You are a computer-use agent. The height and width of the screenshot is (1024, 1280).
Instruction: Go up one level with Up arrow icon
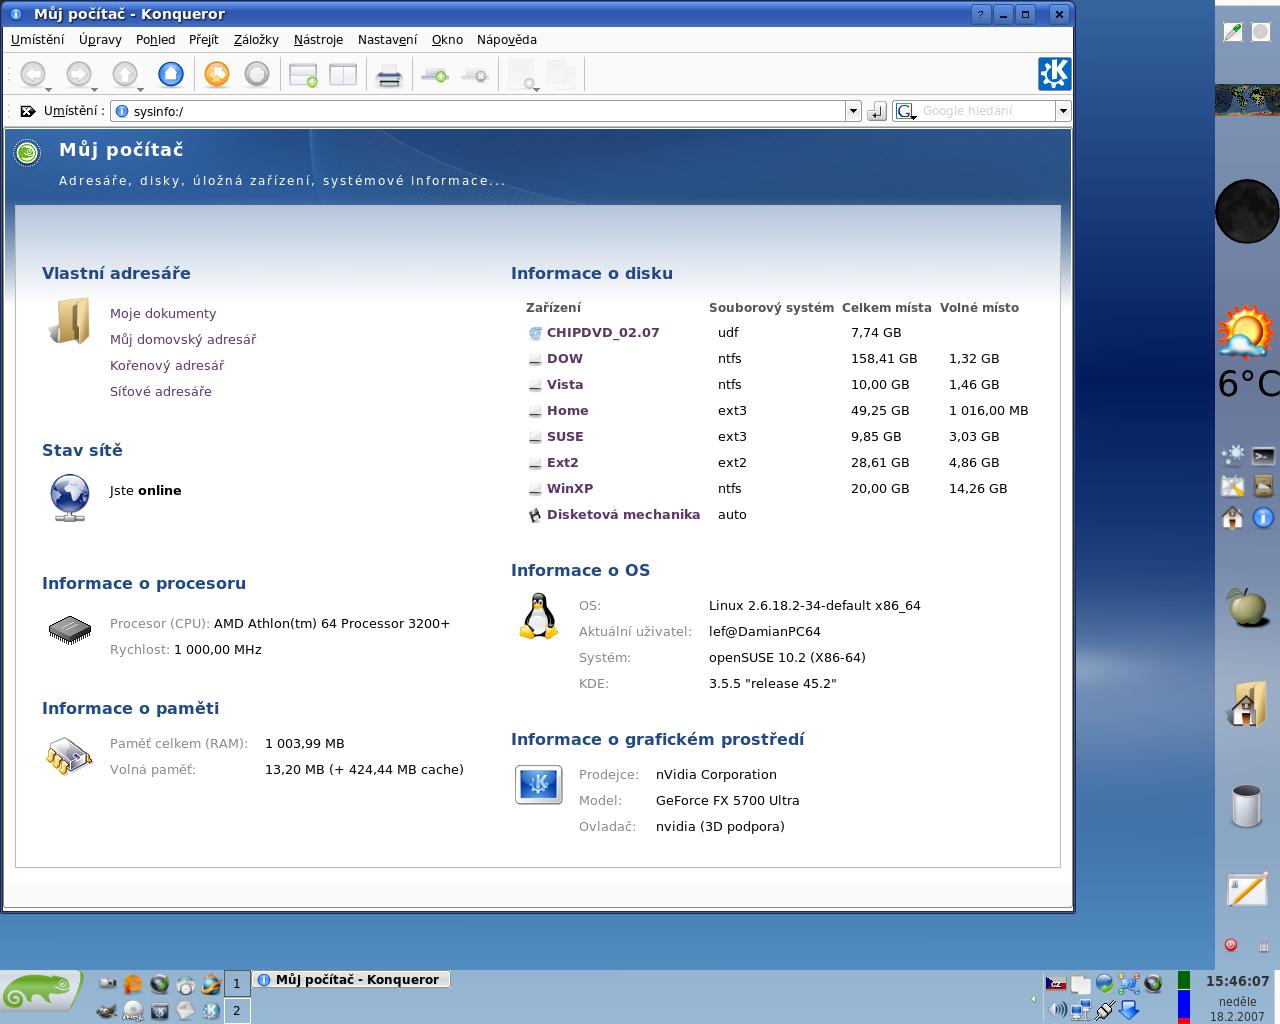pyautogui.click(x=124, y=74)
